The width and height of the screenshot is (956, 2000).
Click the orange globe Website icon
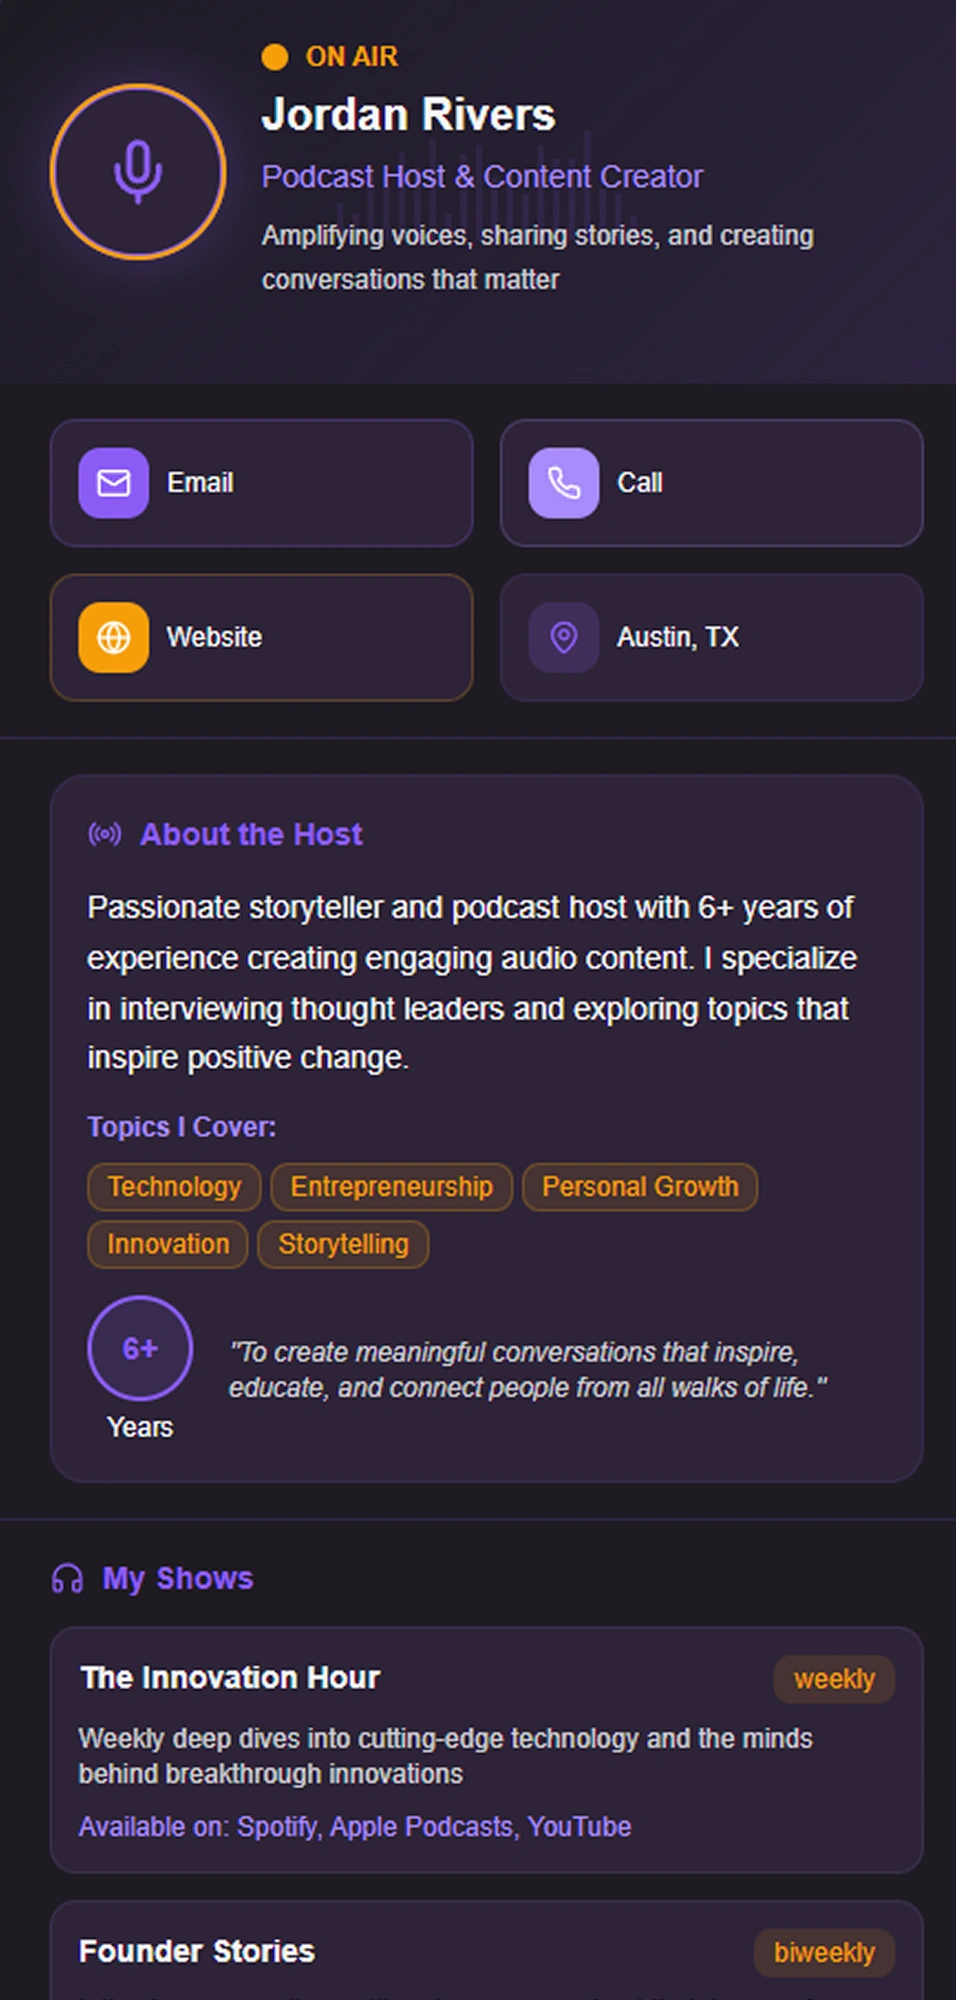tap(114, 637)
